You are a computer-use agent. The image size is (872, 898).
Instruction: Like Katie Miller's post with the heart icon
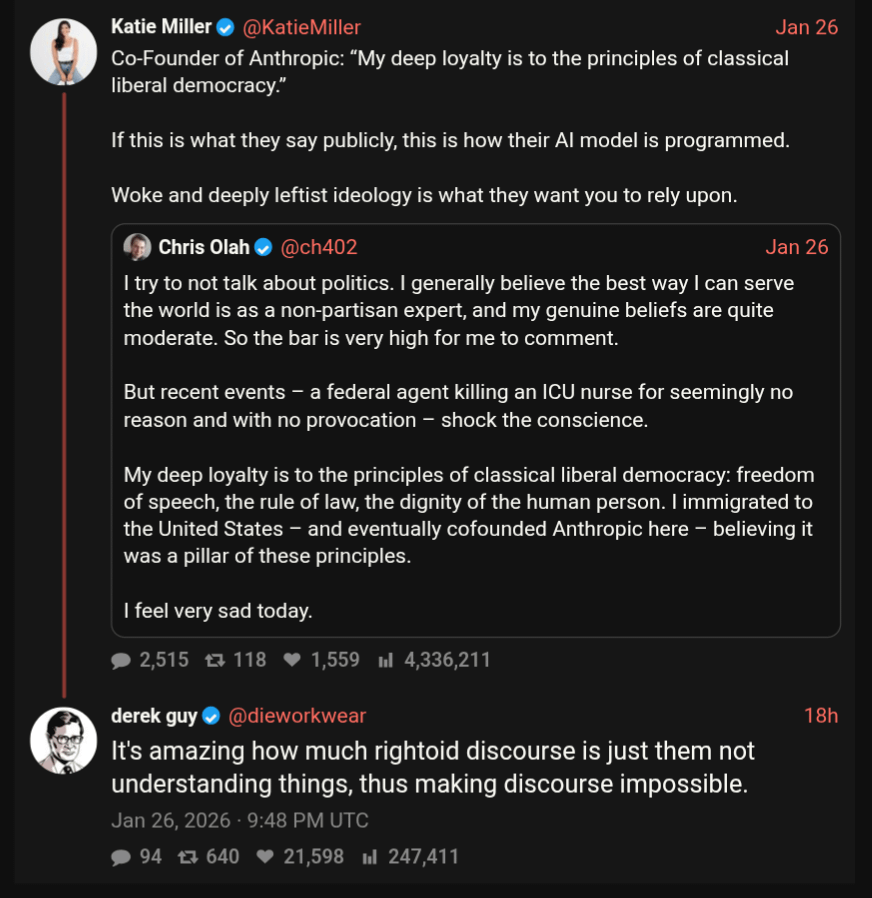coord(292,660)
